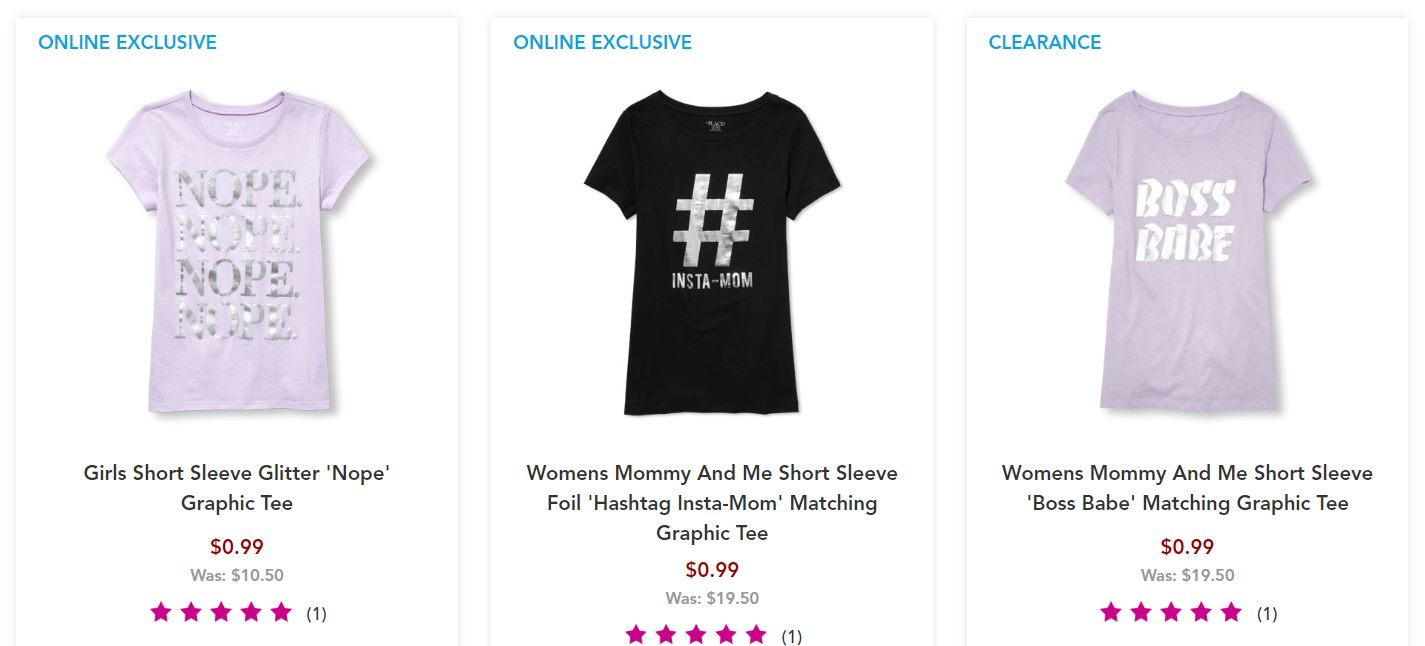
Task: Click the 'Boss Babe' Matching Graphic Tee title
Action: pyautogui.click(x=1187, y=487)
